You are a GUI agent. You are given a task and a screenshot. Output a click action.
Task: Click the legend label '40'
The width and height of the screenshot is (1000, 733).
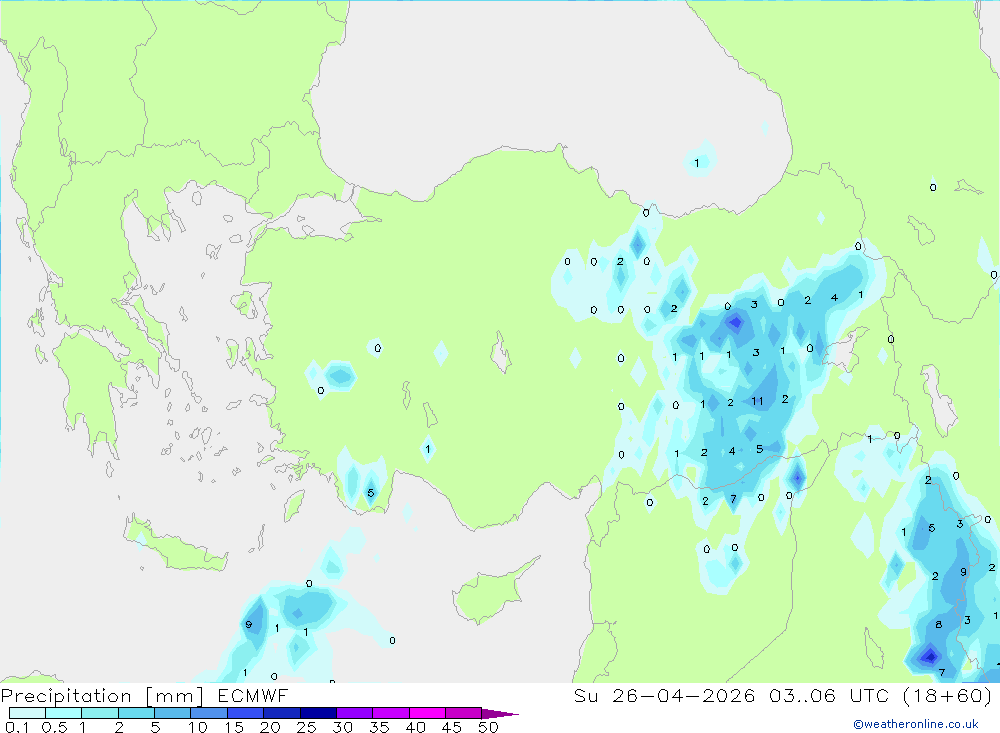point(415,727)
